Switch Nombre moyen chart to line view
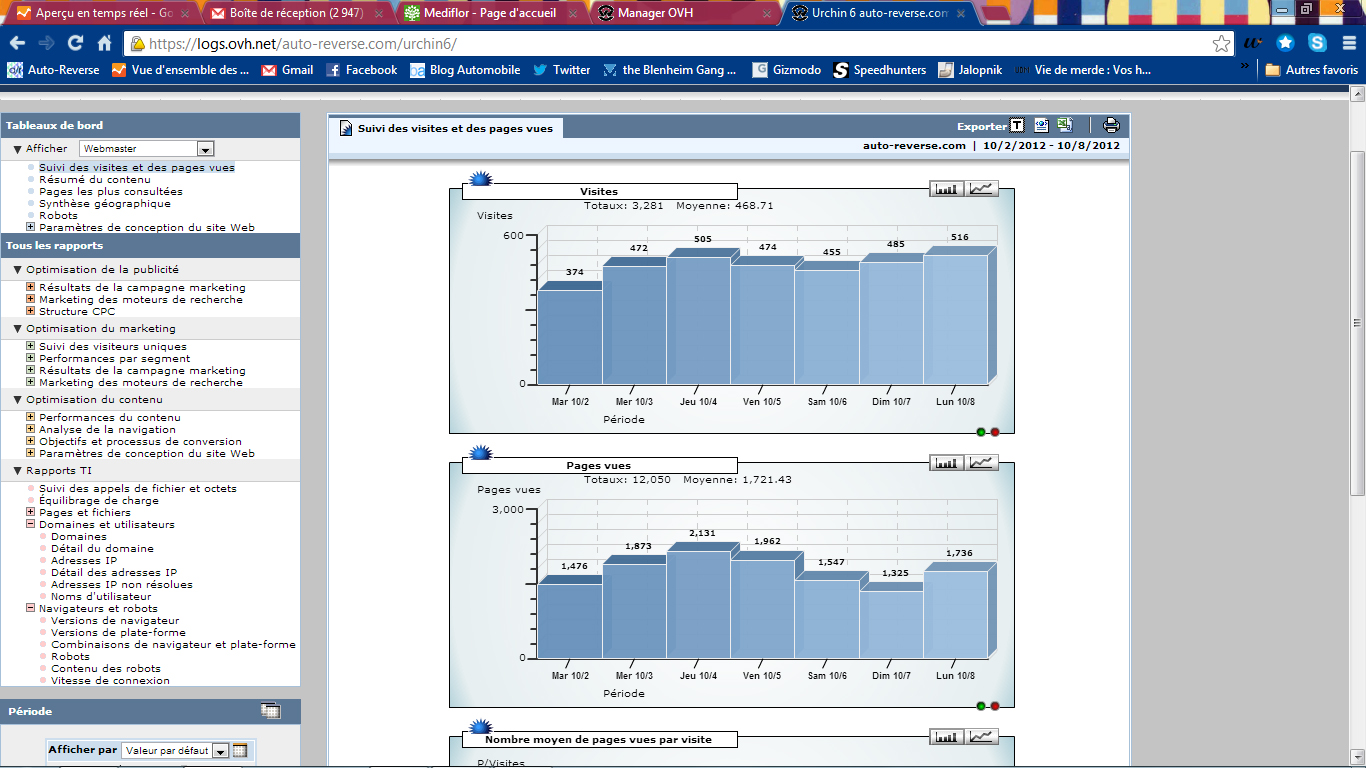 983,737
